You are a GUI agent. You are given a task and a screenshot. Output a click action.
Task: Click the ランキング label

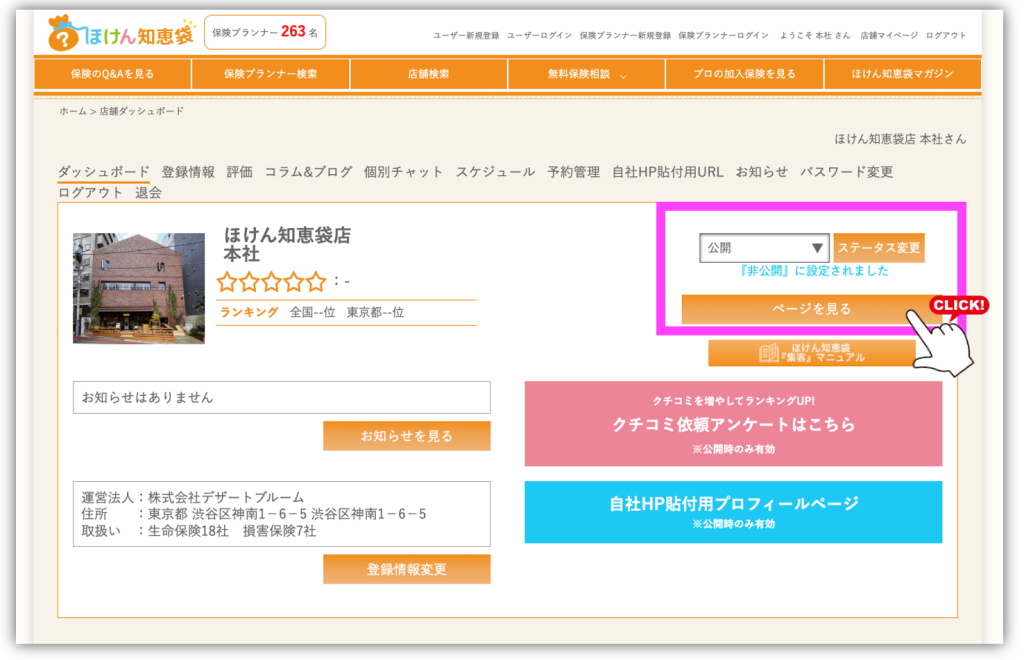pyautogui.click(x=249, y=312)
